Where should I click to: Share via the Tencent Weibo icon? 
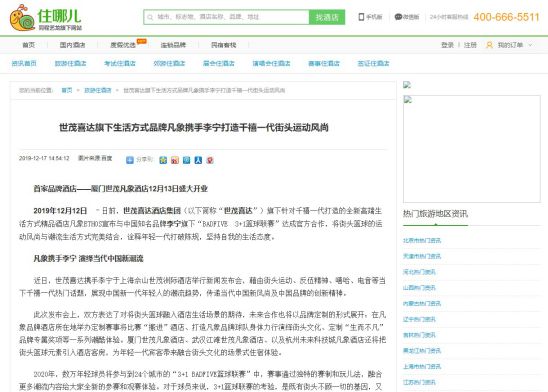(187, 160)
